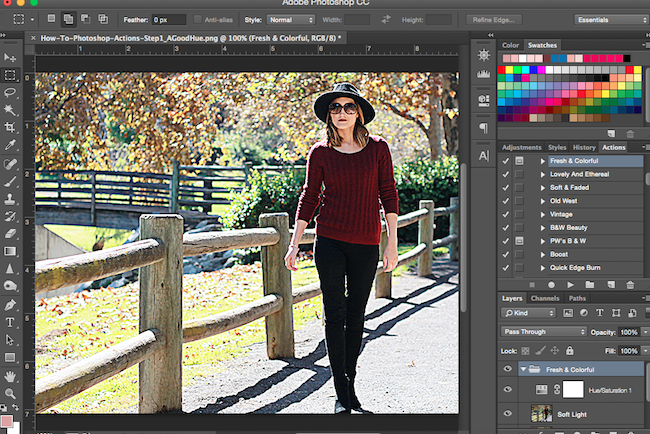Viewport: 650px width, 434px height.
Task: Select the Crop tool in the toolbar
Action: point(10,127)
